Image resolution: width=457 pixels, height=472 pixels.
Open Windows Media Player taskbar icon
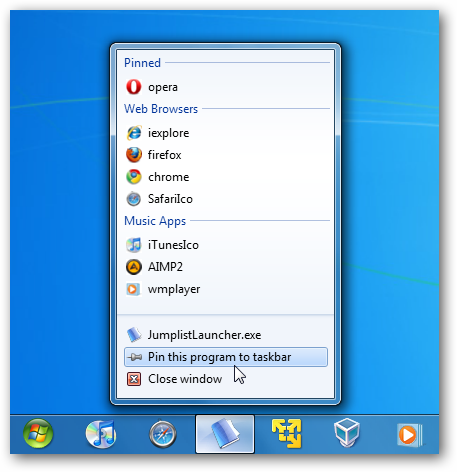tap(410, 435)
